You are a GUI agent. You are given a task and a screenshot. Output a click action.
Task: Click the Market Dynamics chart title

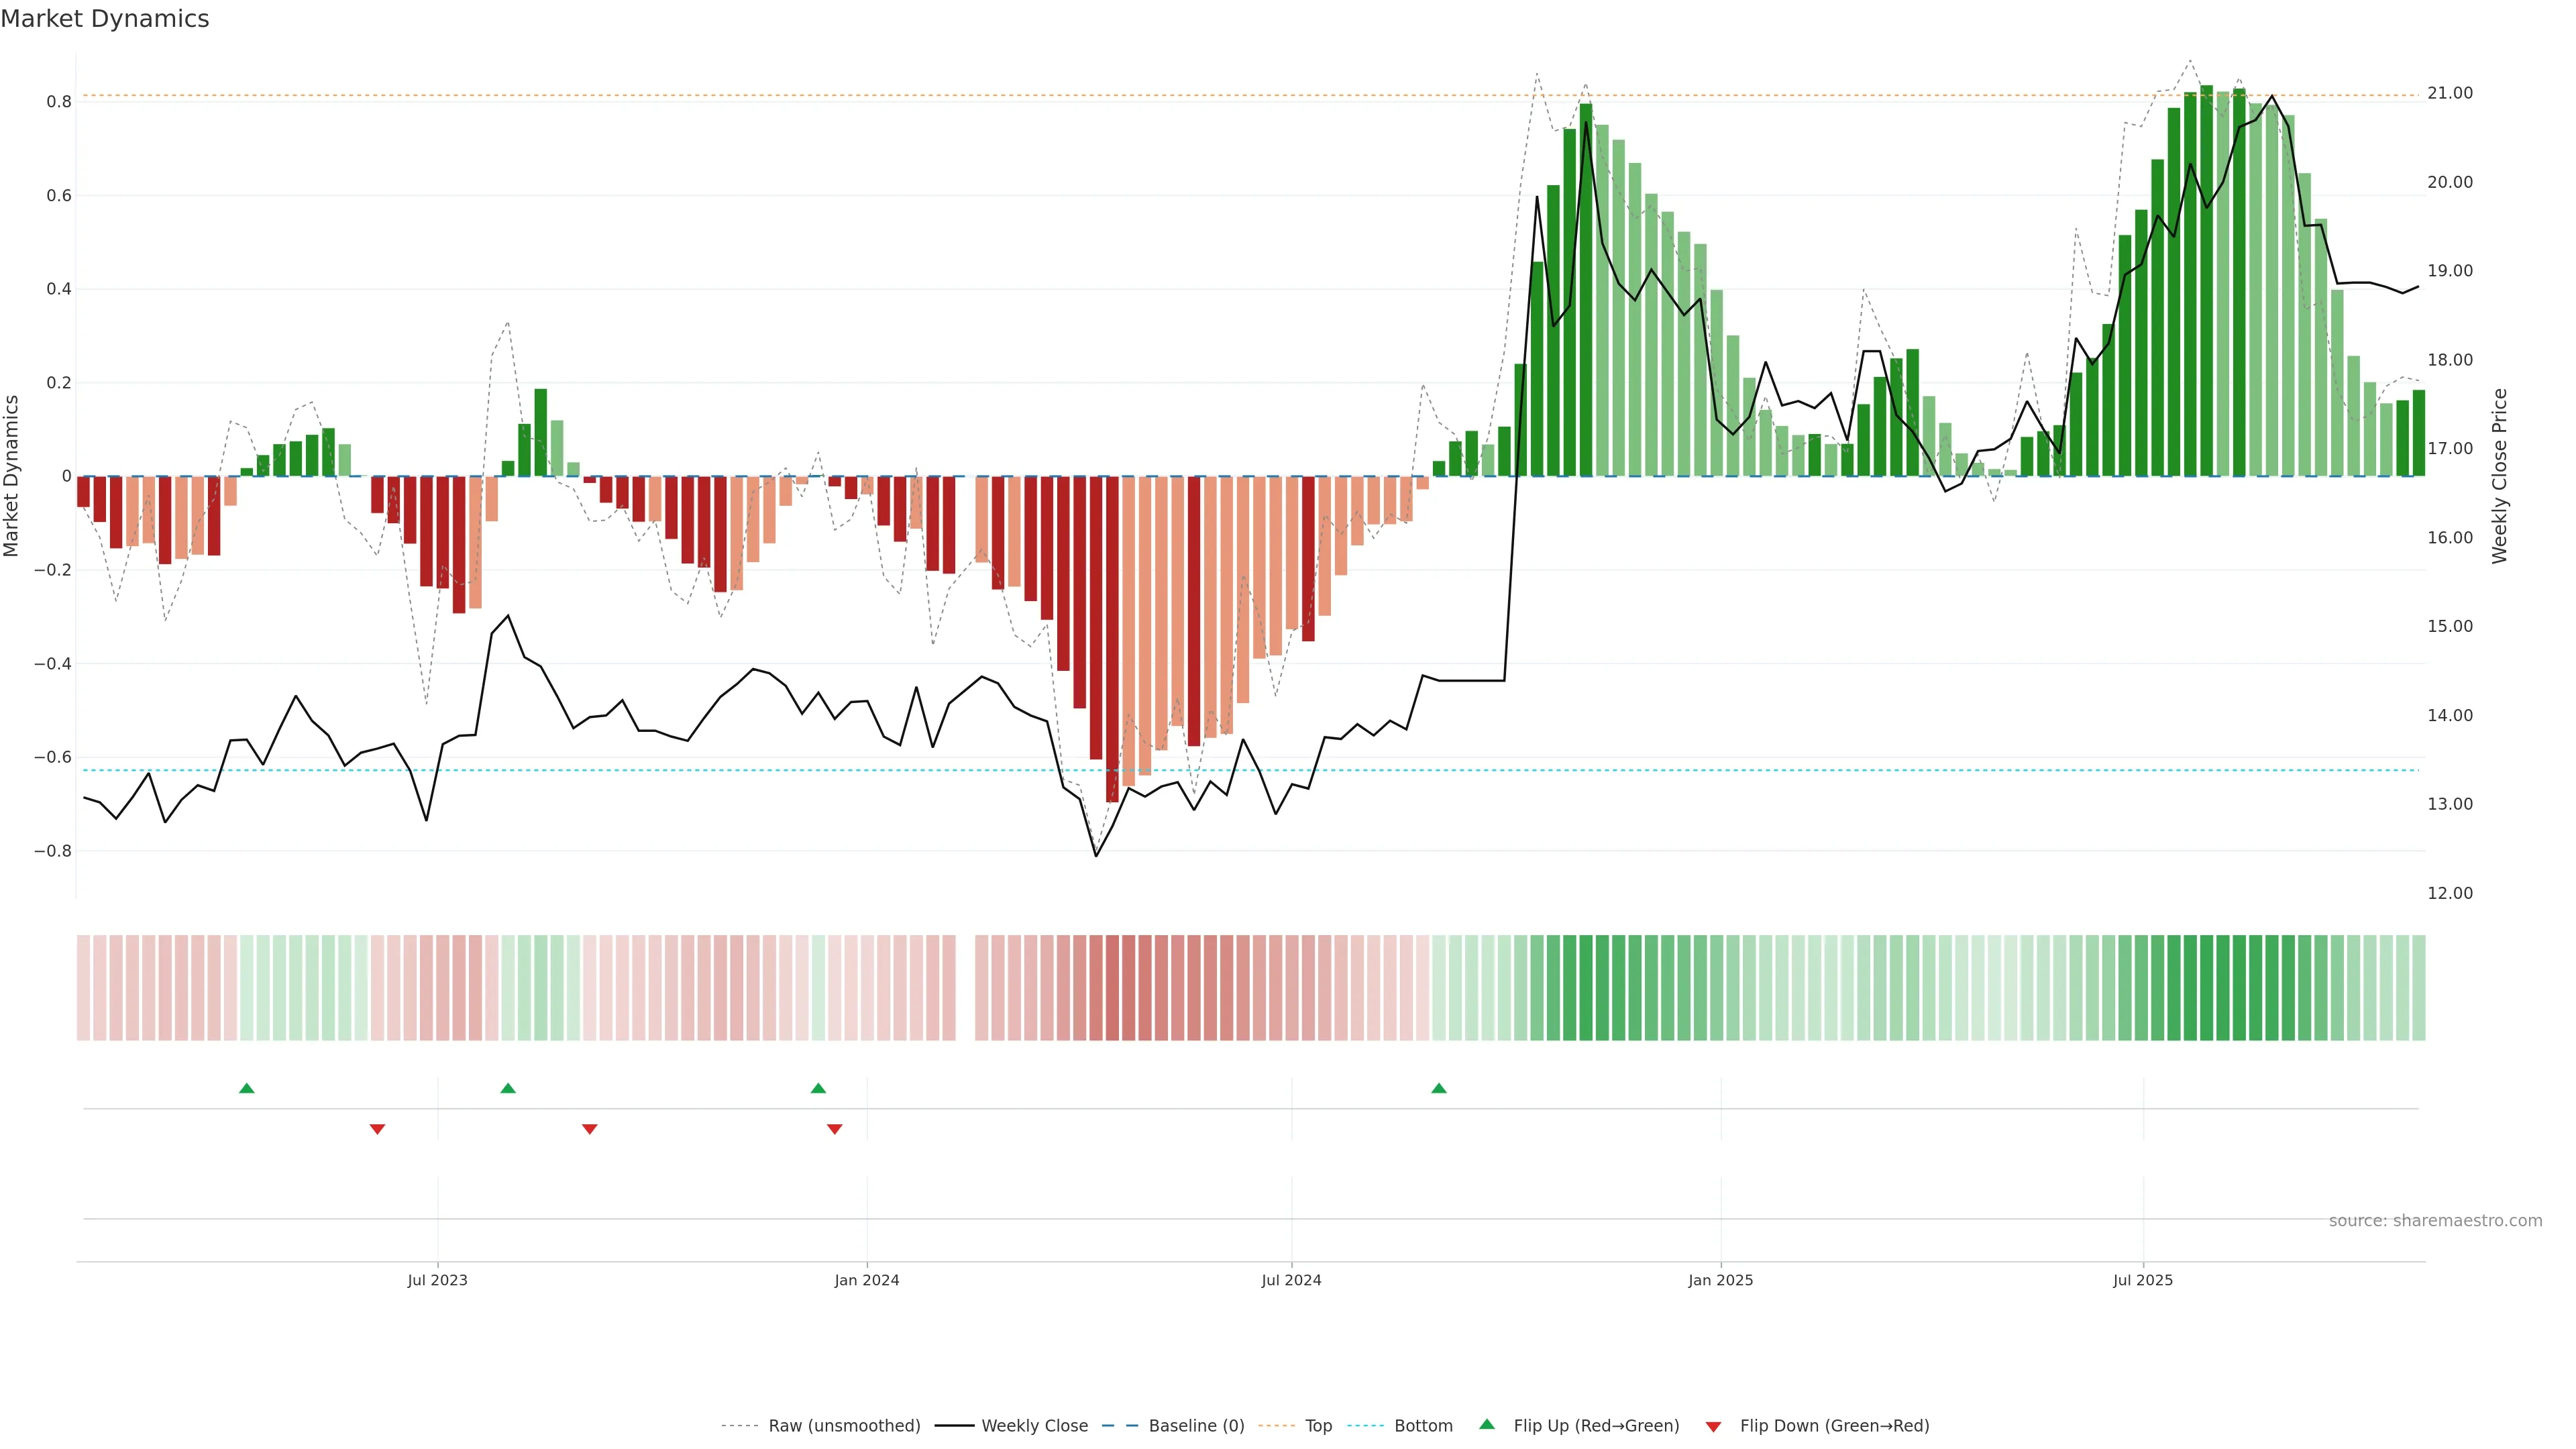(105, 19)
